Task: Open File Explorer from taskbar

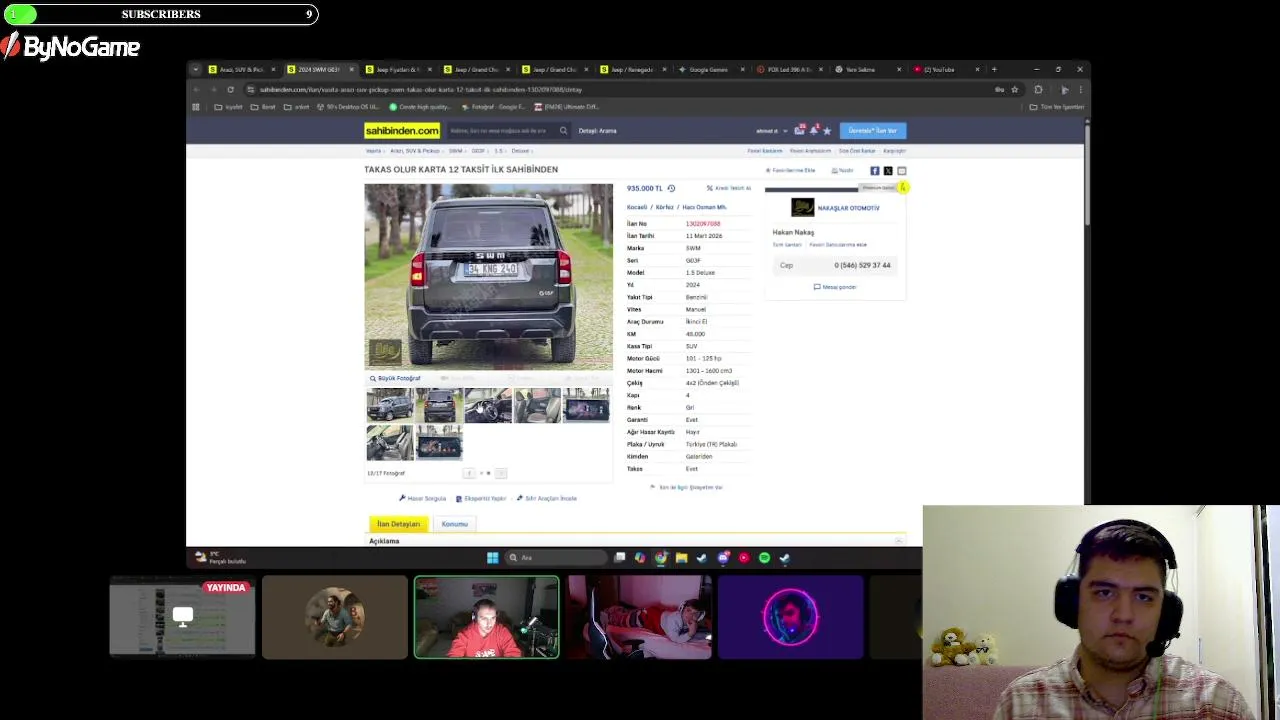Action: click(x=681, y=558)
